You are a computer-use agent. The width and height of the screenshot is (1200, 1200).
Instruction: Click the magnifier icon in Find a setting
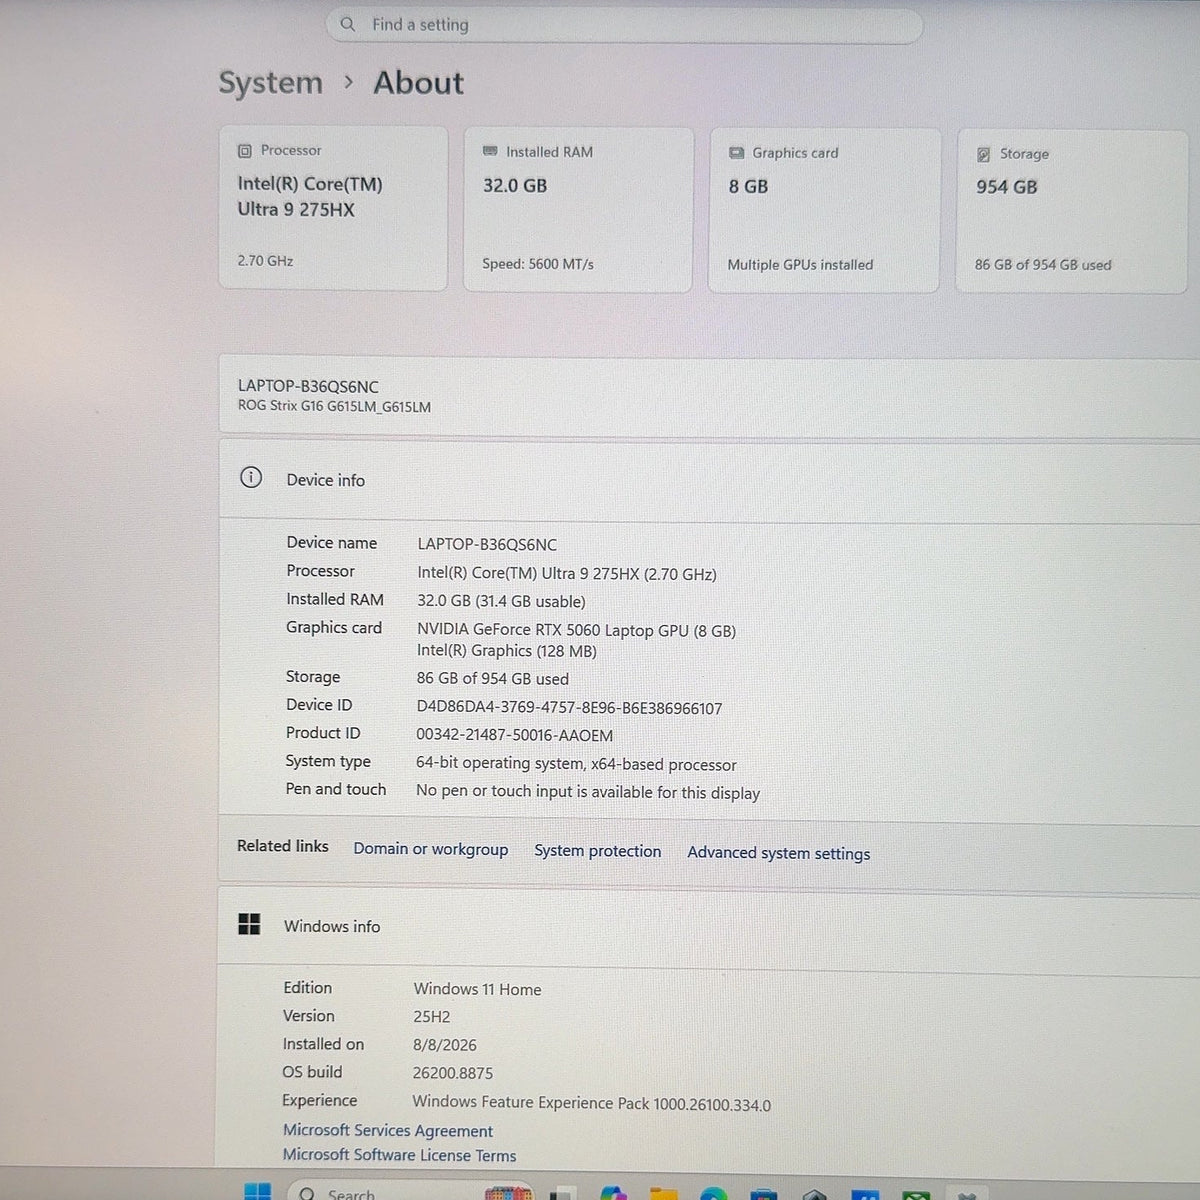click(348, 24)
